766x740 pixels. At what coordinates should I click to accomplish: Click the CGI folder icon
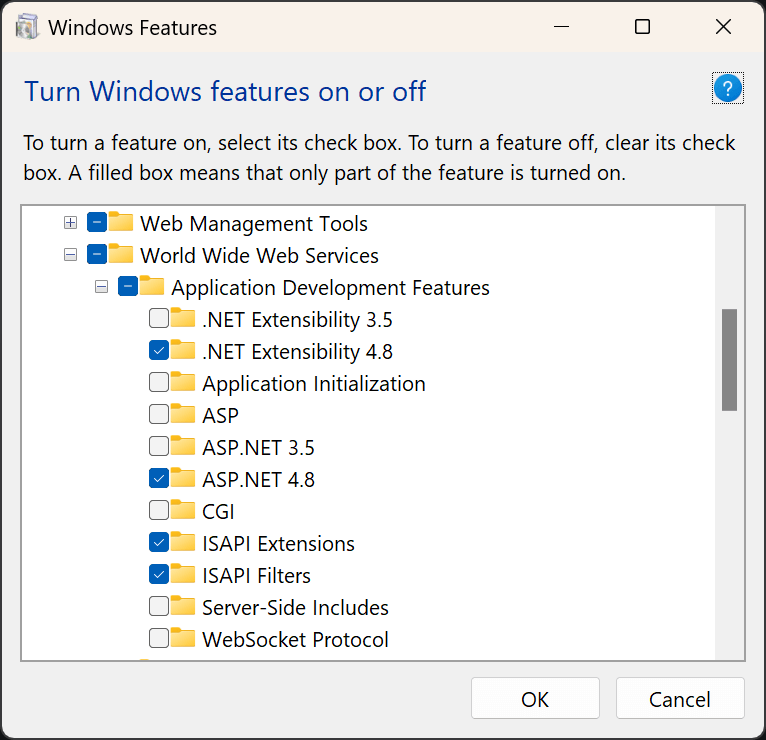point(183,509)
